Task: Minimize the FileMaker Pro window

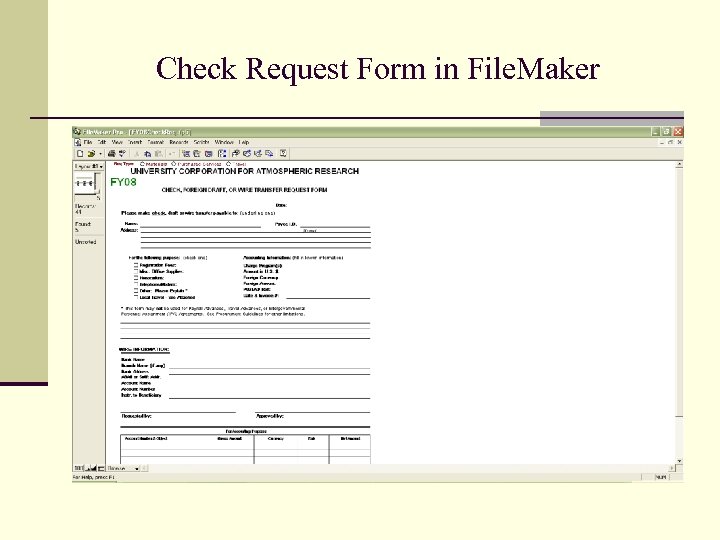Action: point(656,132)
